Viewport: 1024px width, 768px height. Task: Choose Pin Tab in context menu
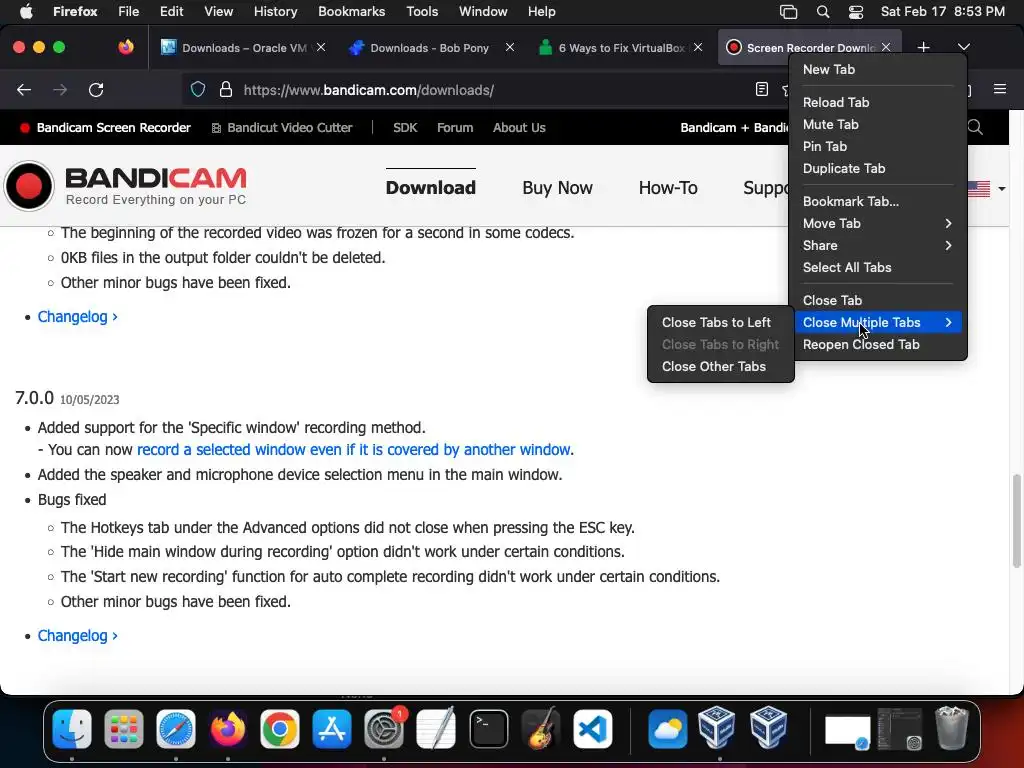878,146
